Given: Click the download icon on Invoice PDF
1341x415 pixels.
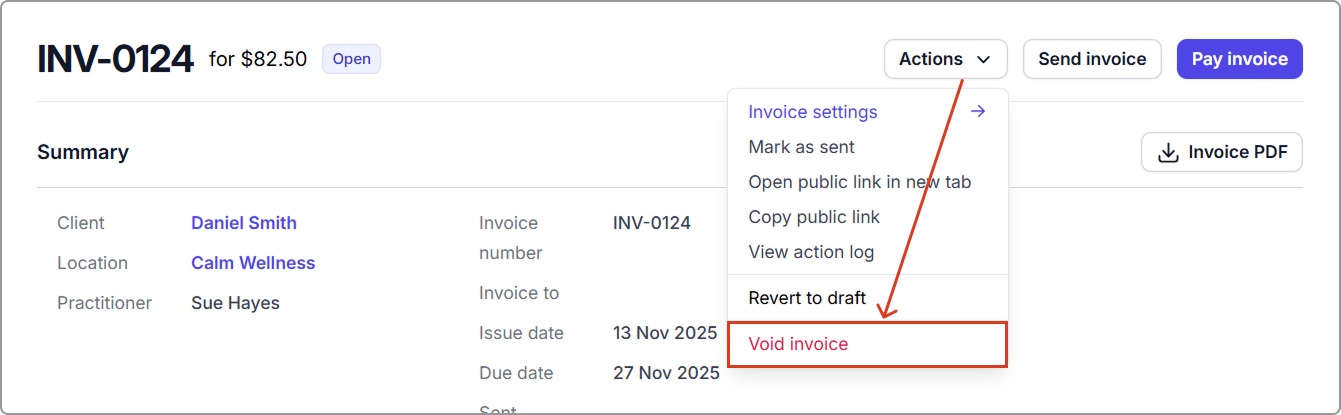Looking at the screenshot, I should 1167,153.
